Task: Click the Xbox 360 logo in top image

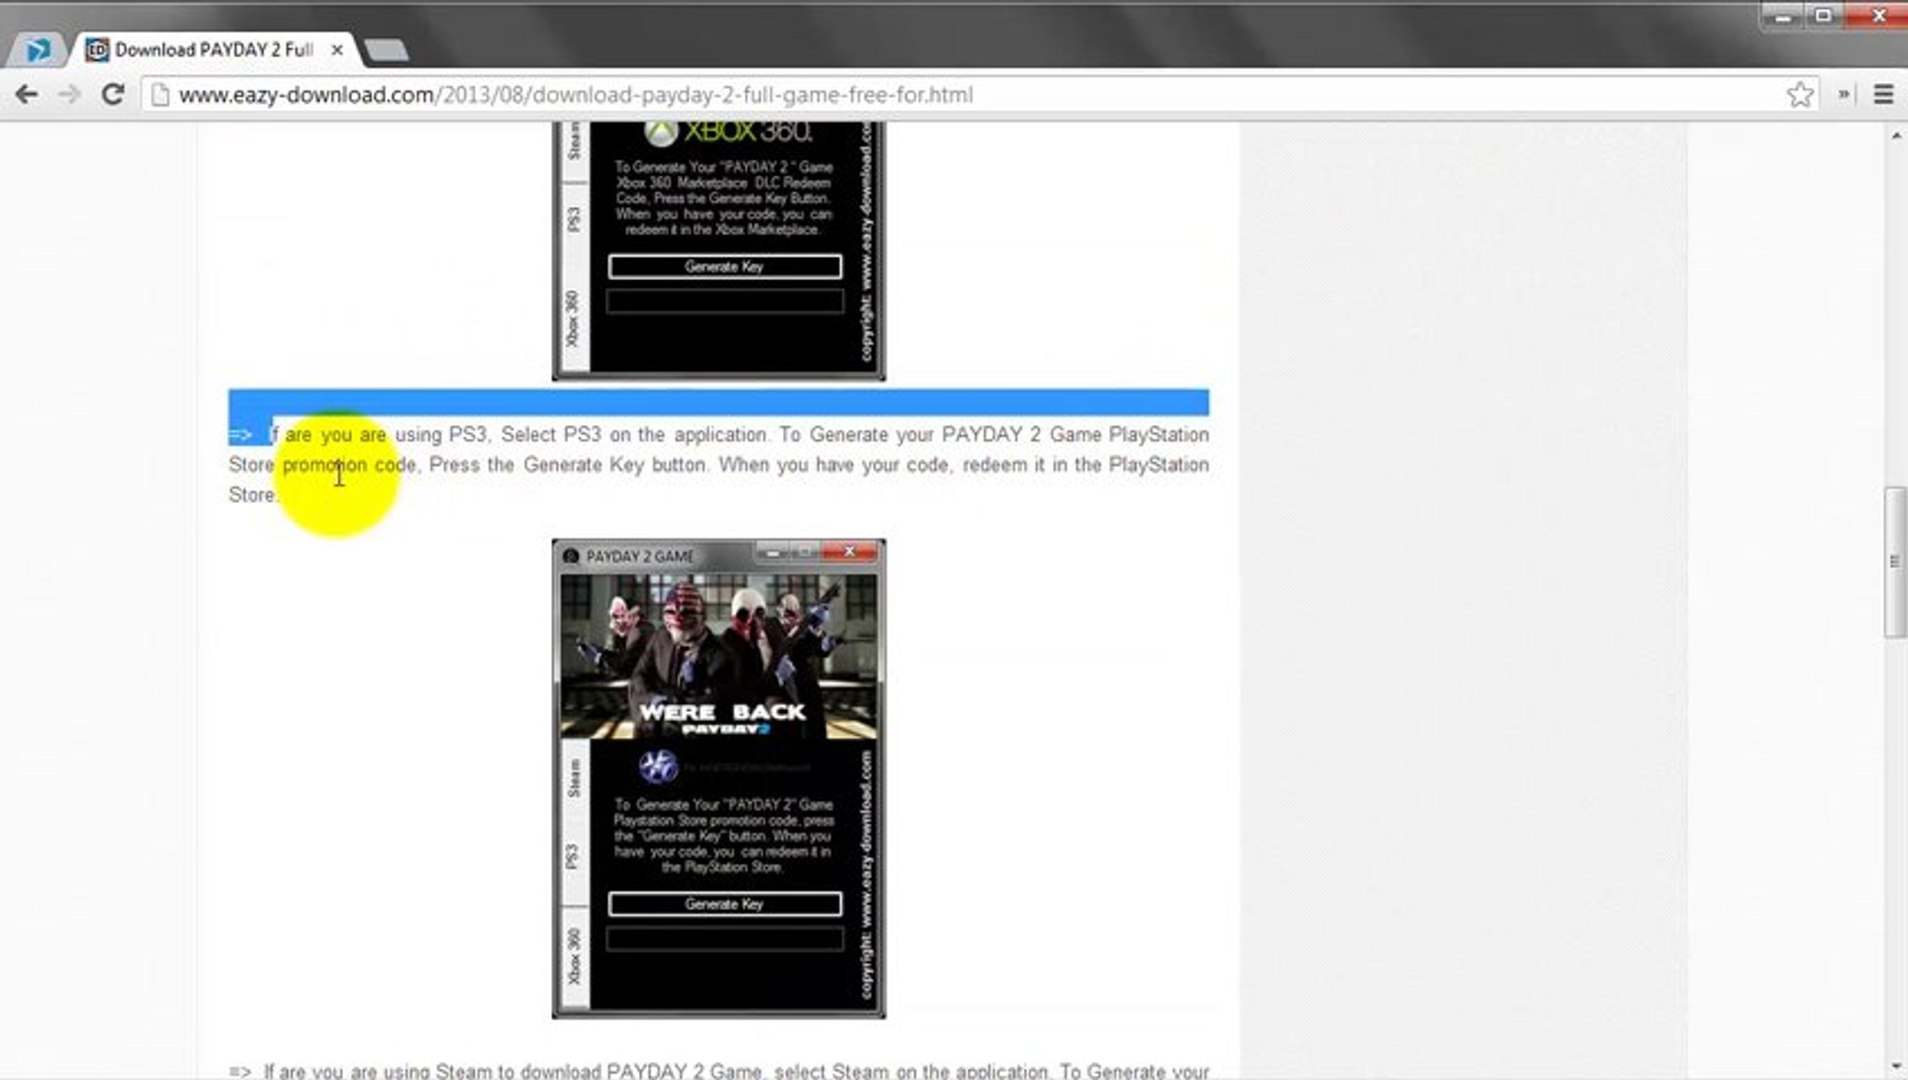Action: [728, 132]
